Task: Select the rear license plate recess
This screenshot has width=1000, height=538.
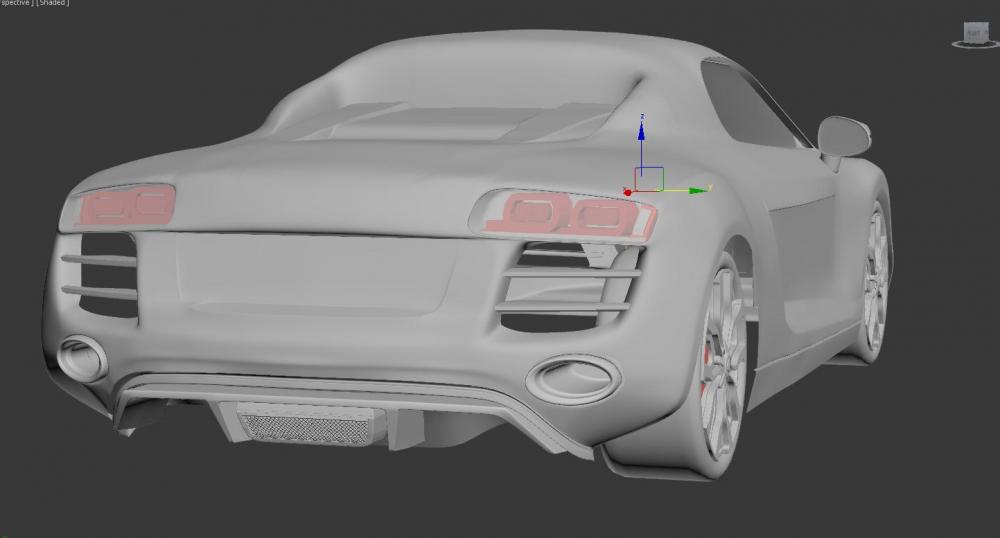Action: tap(316, 273)
